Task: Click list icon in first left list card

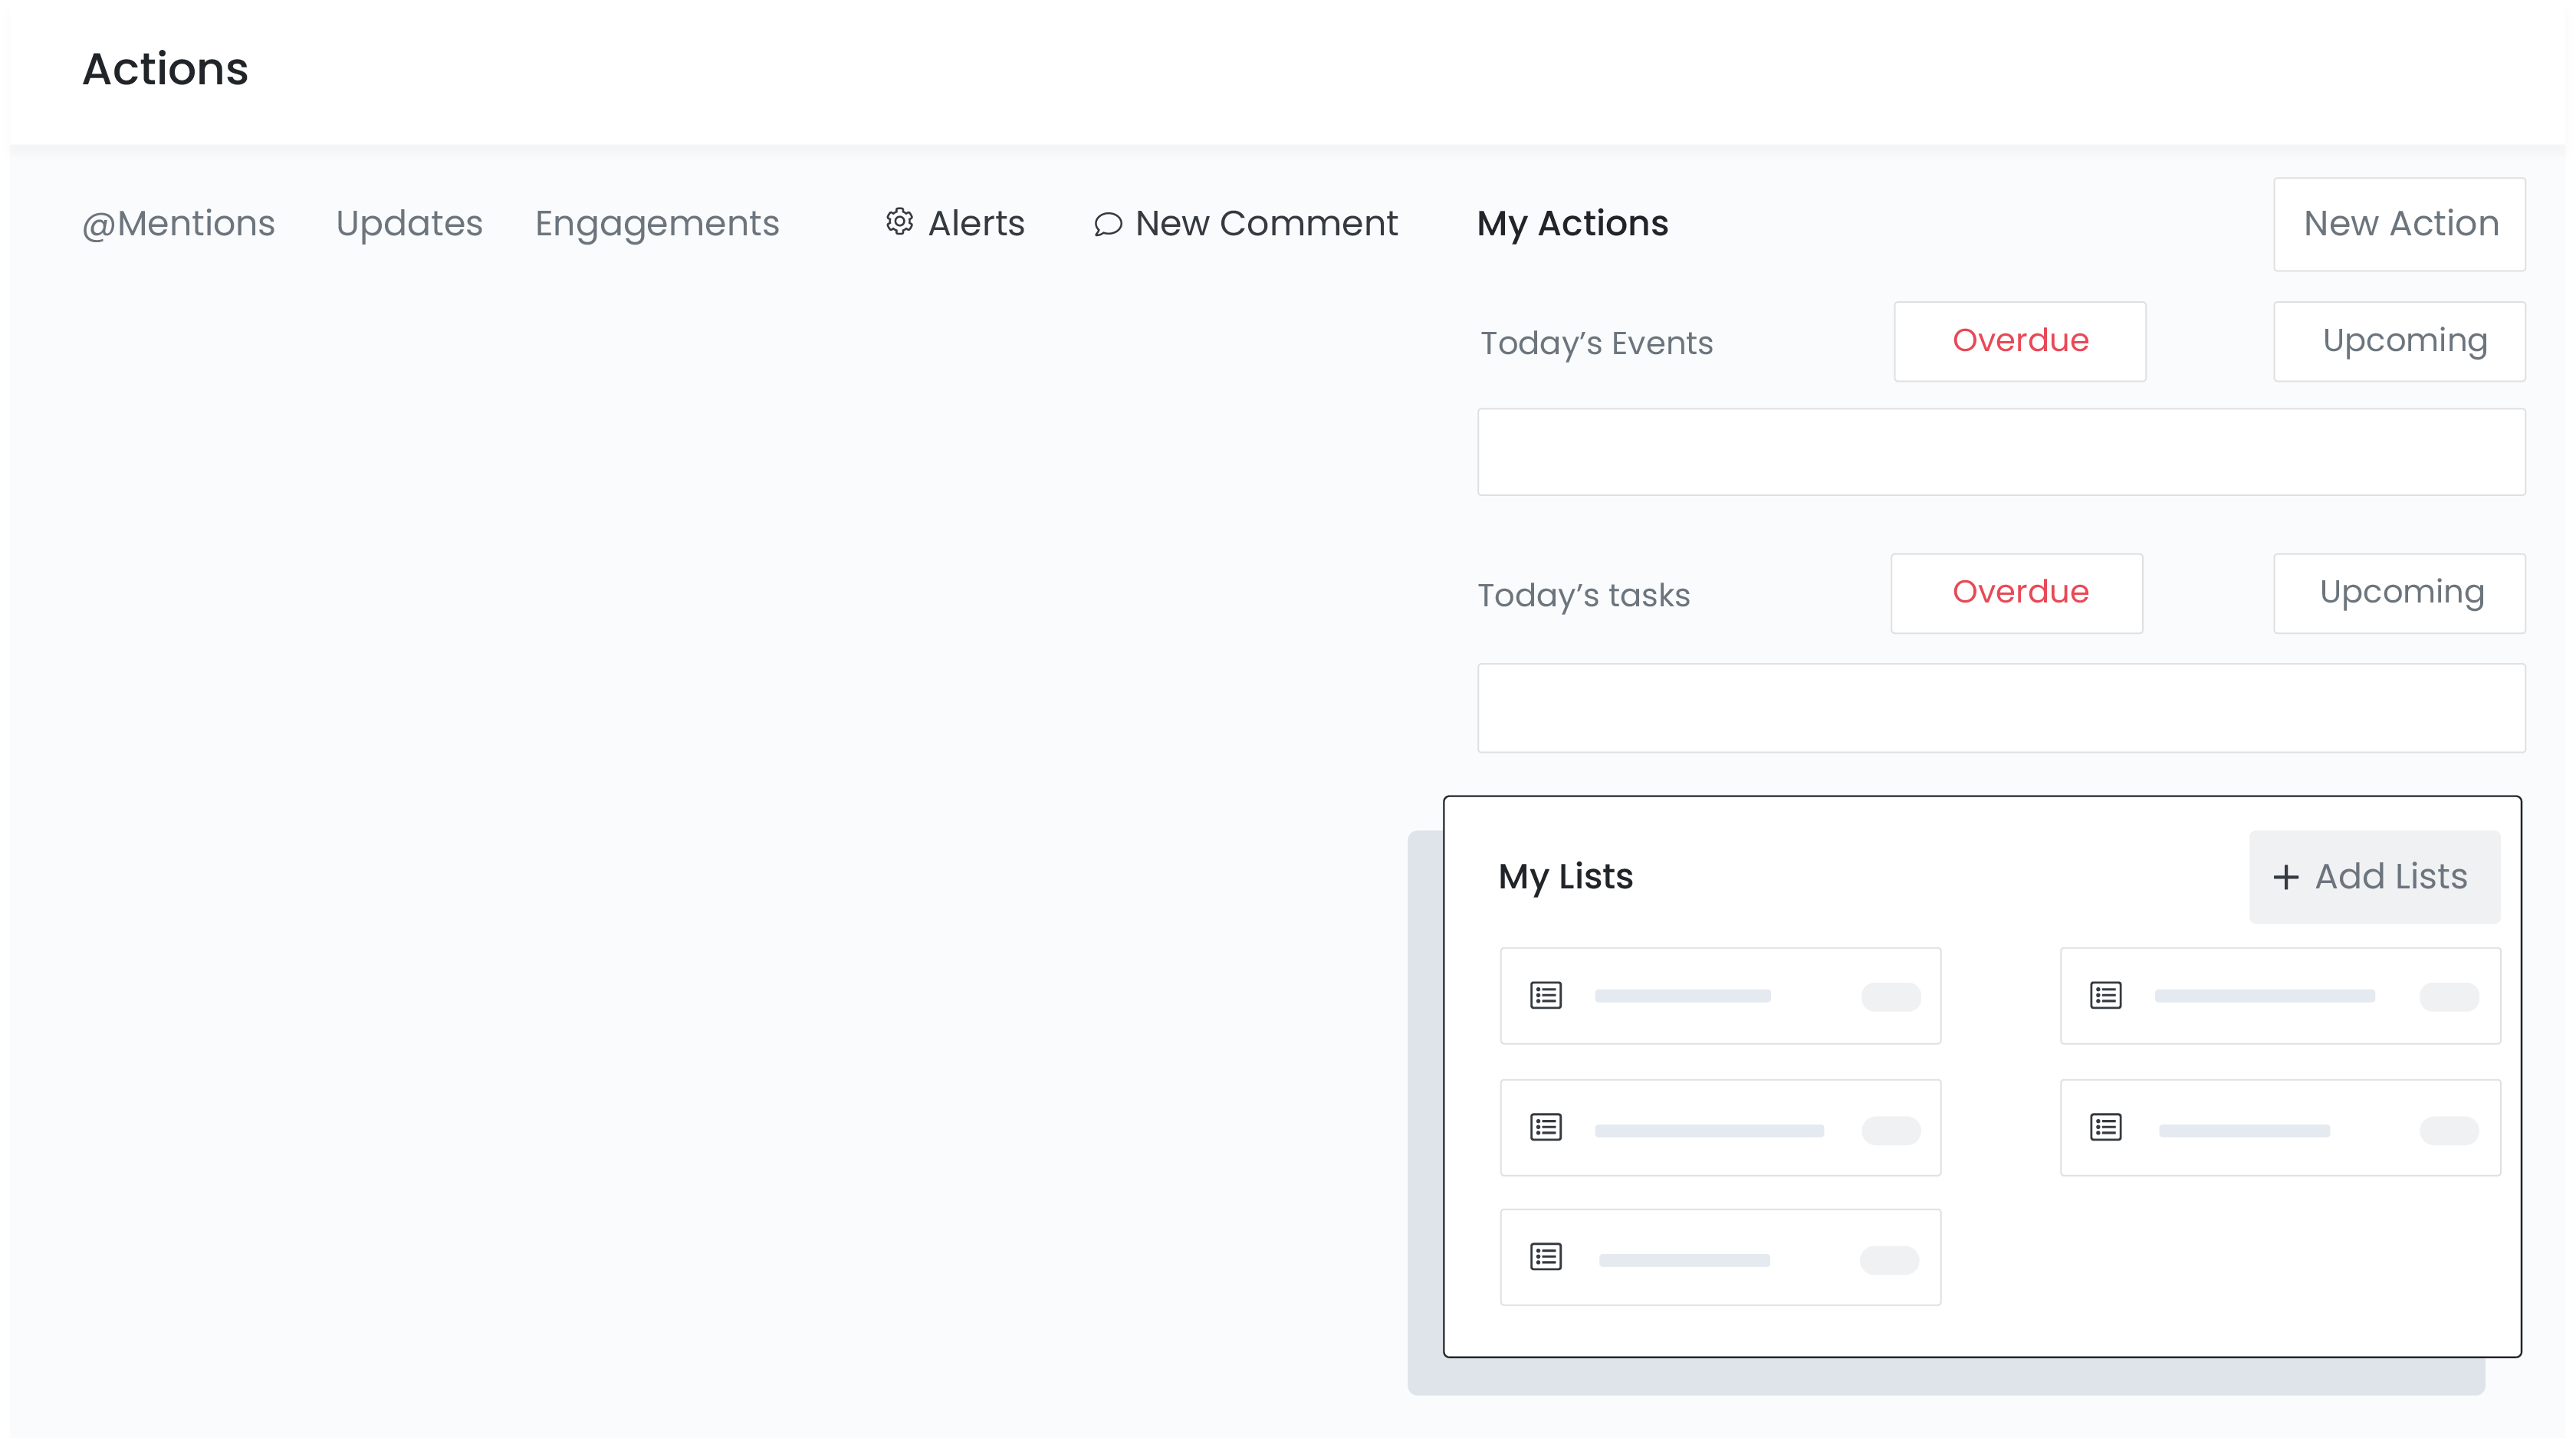Action: 1545,995
